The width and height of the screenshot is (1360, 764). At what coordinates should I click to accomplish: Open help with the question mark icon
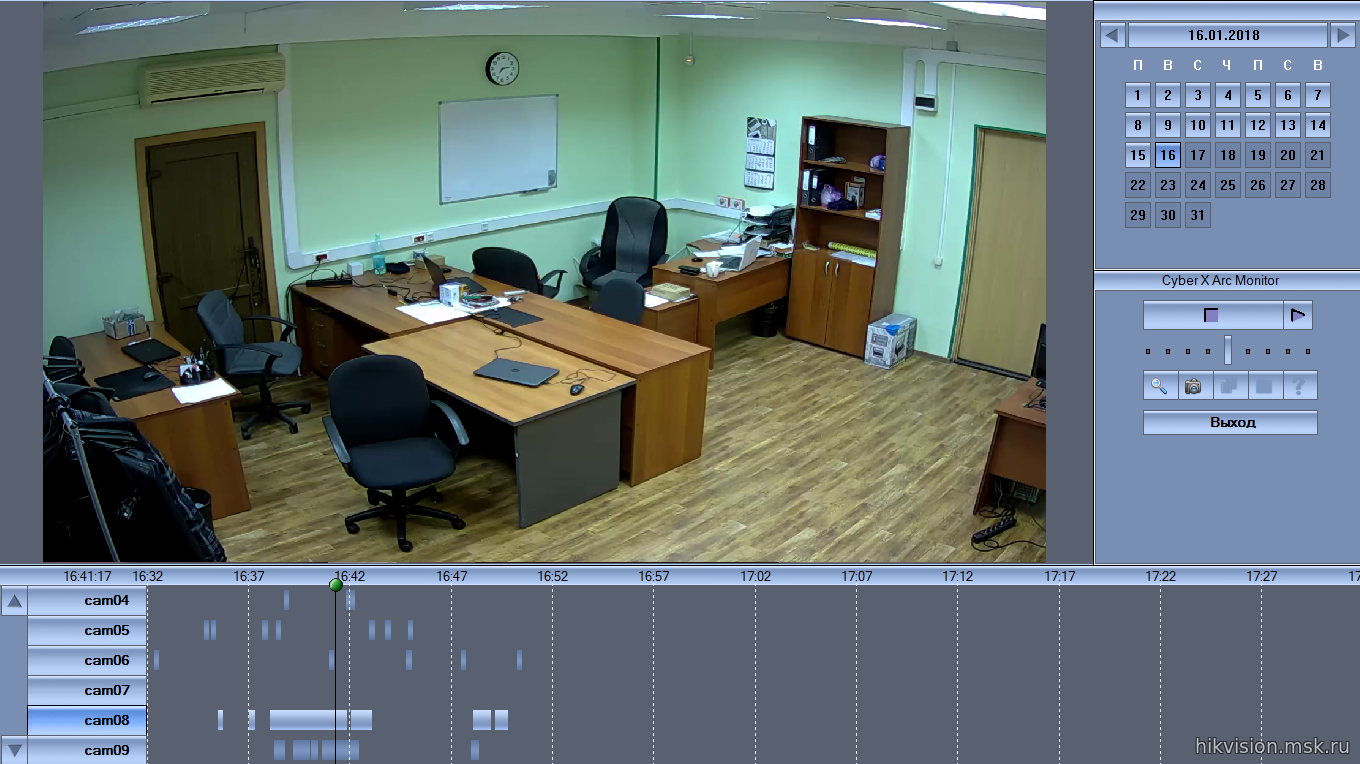click(1300, 386)
